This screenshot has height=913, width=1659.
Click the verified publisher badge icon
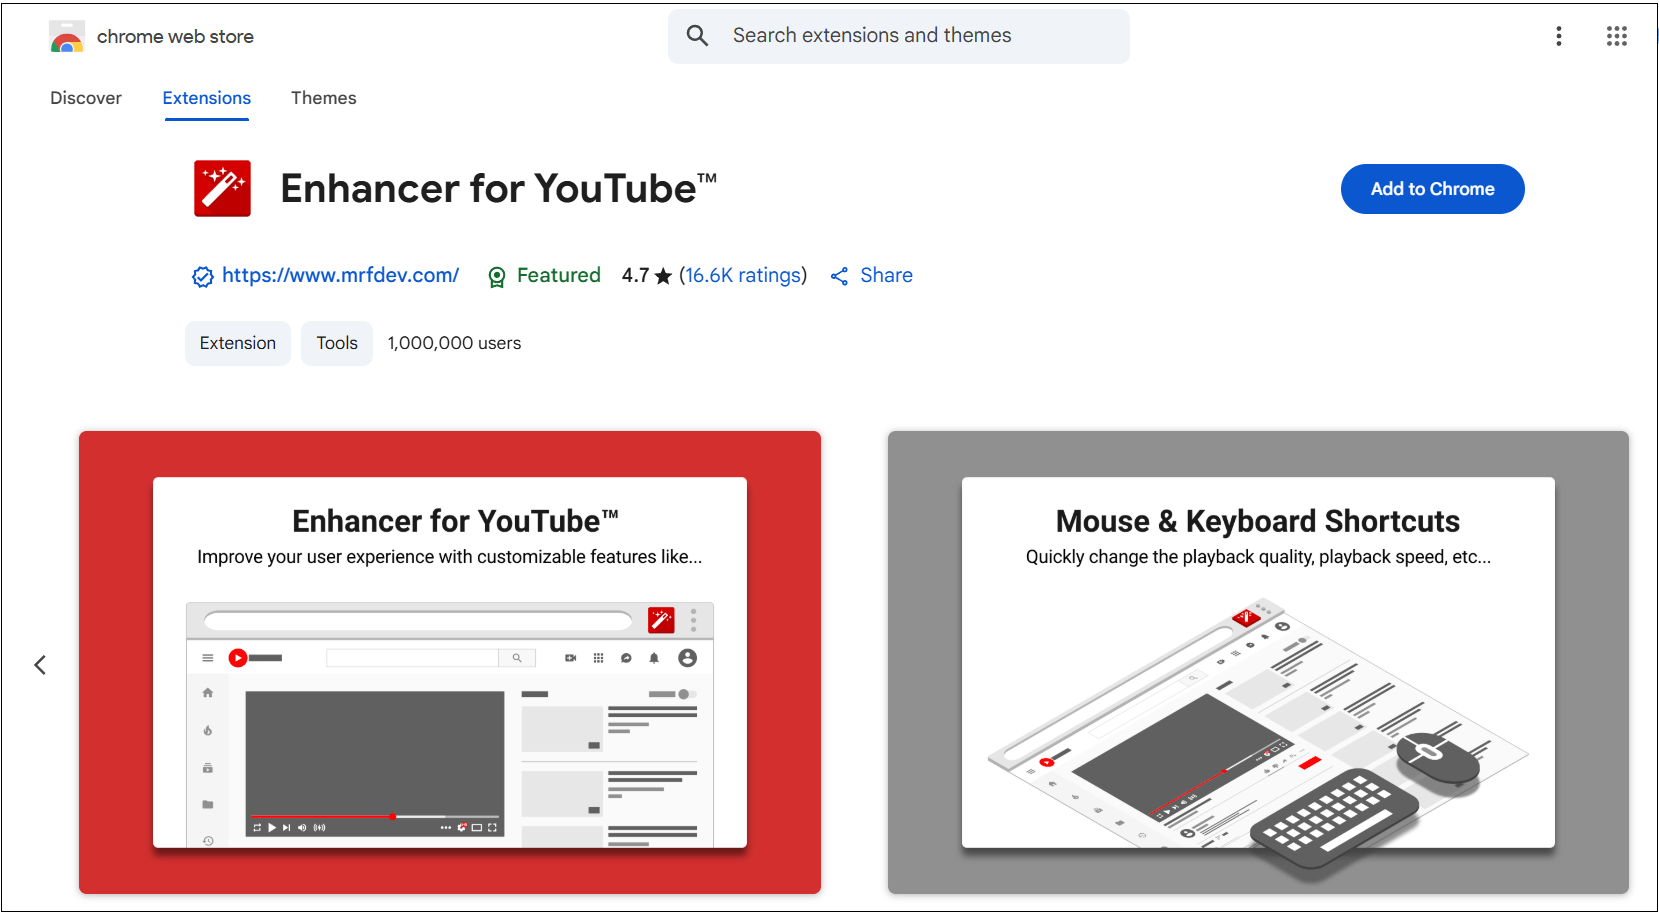[x=203, y=277]
